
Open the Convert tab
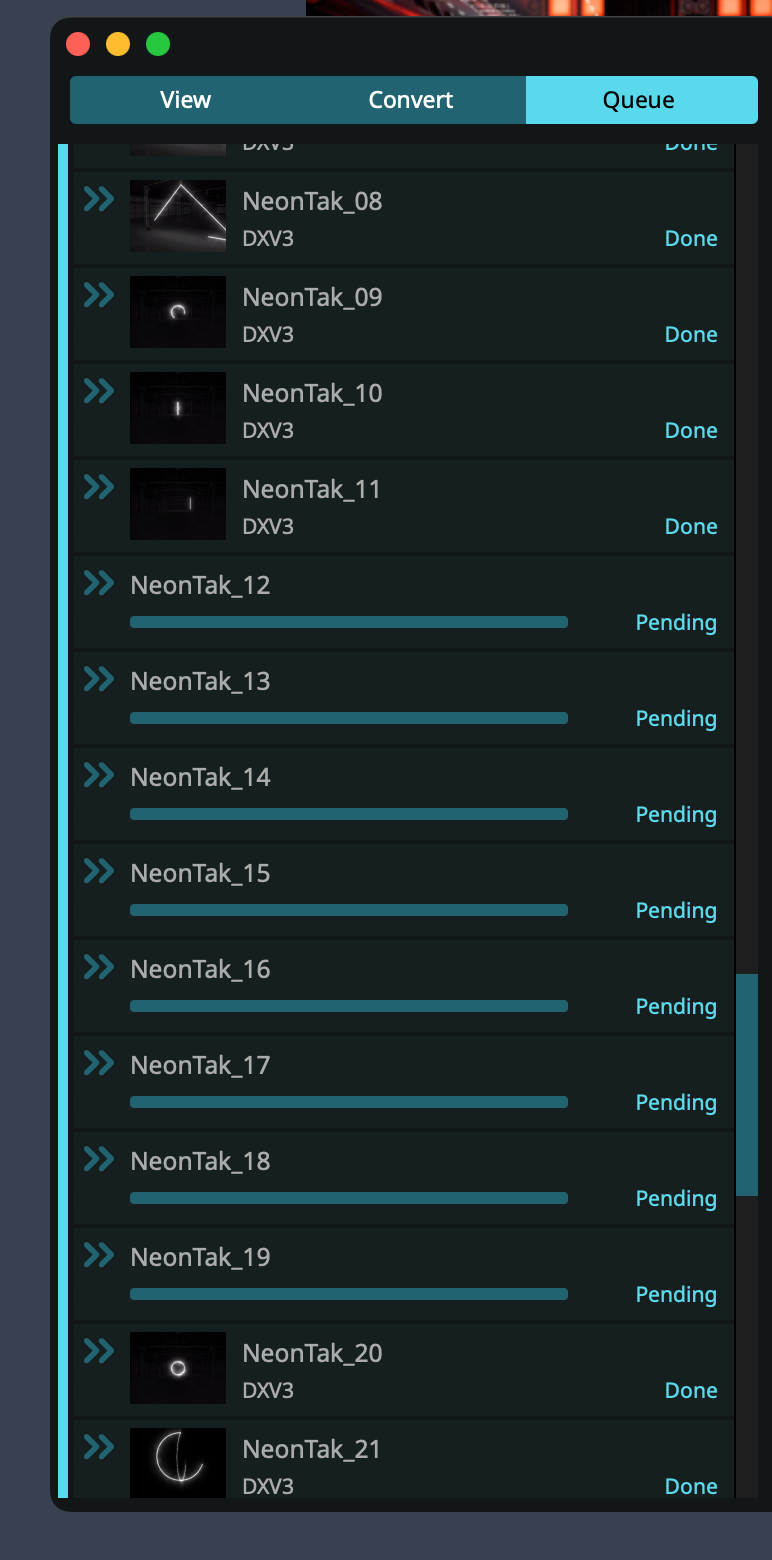pos(411,100)
